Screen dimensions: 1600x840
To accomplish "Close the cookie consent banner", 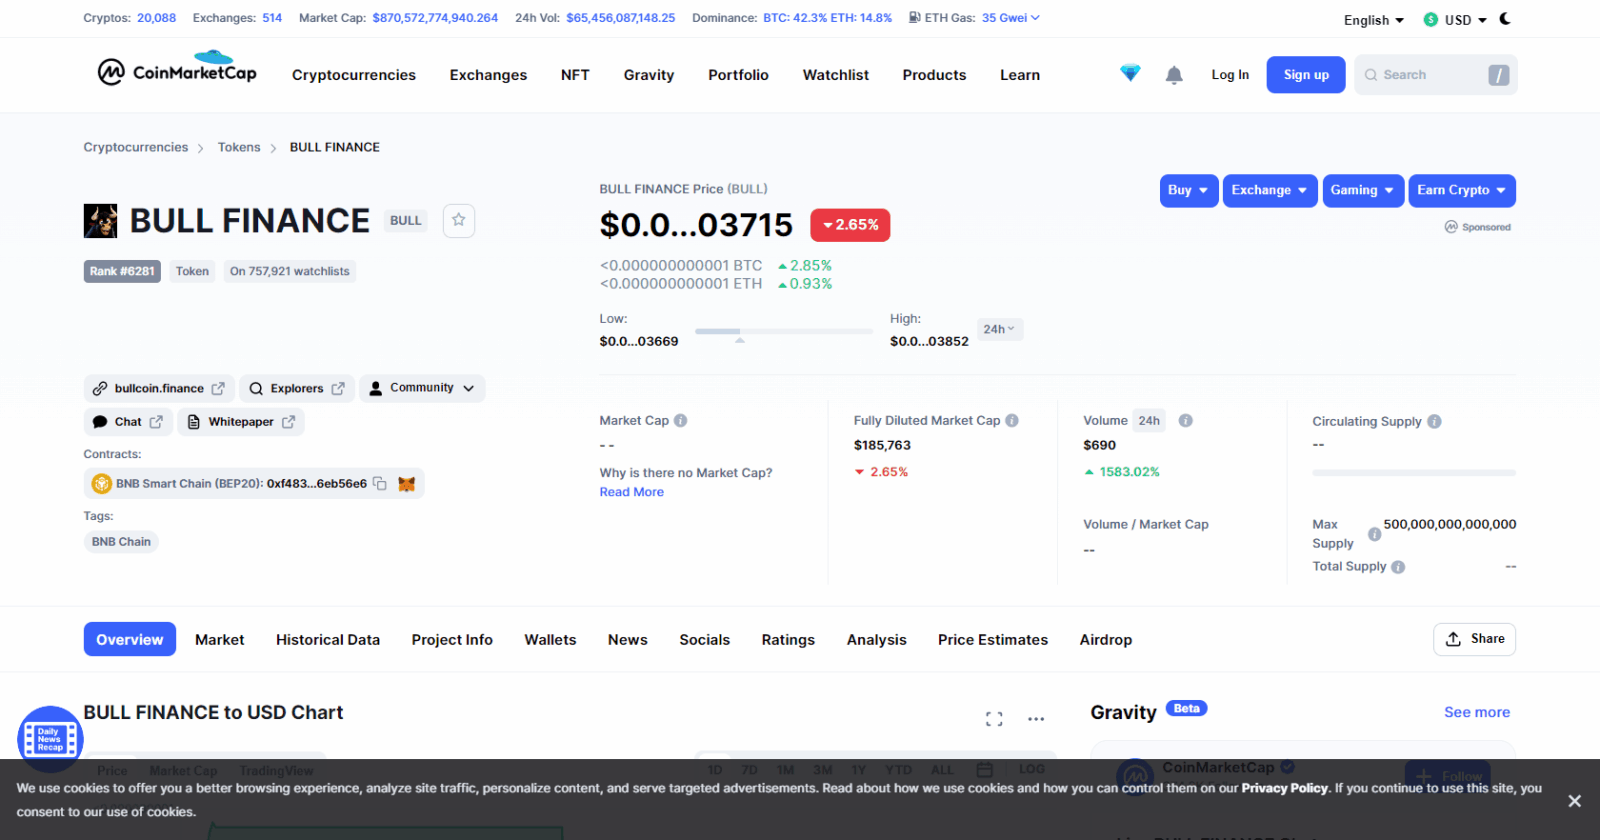I will click(1574, 801).
